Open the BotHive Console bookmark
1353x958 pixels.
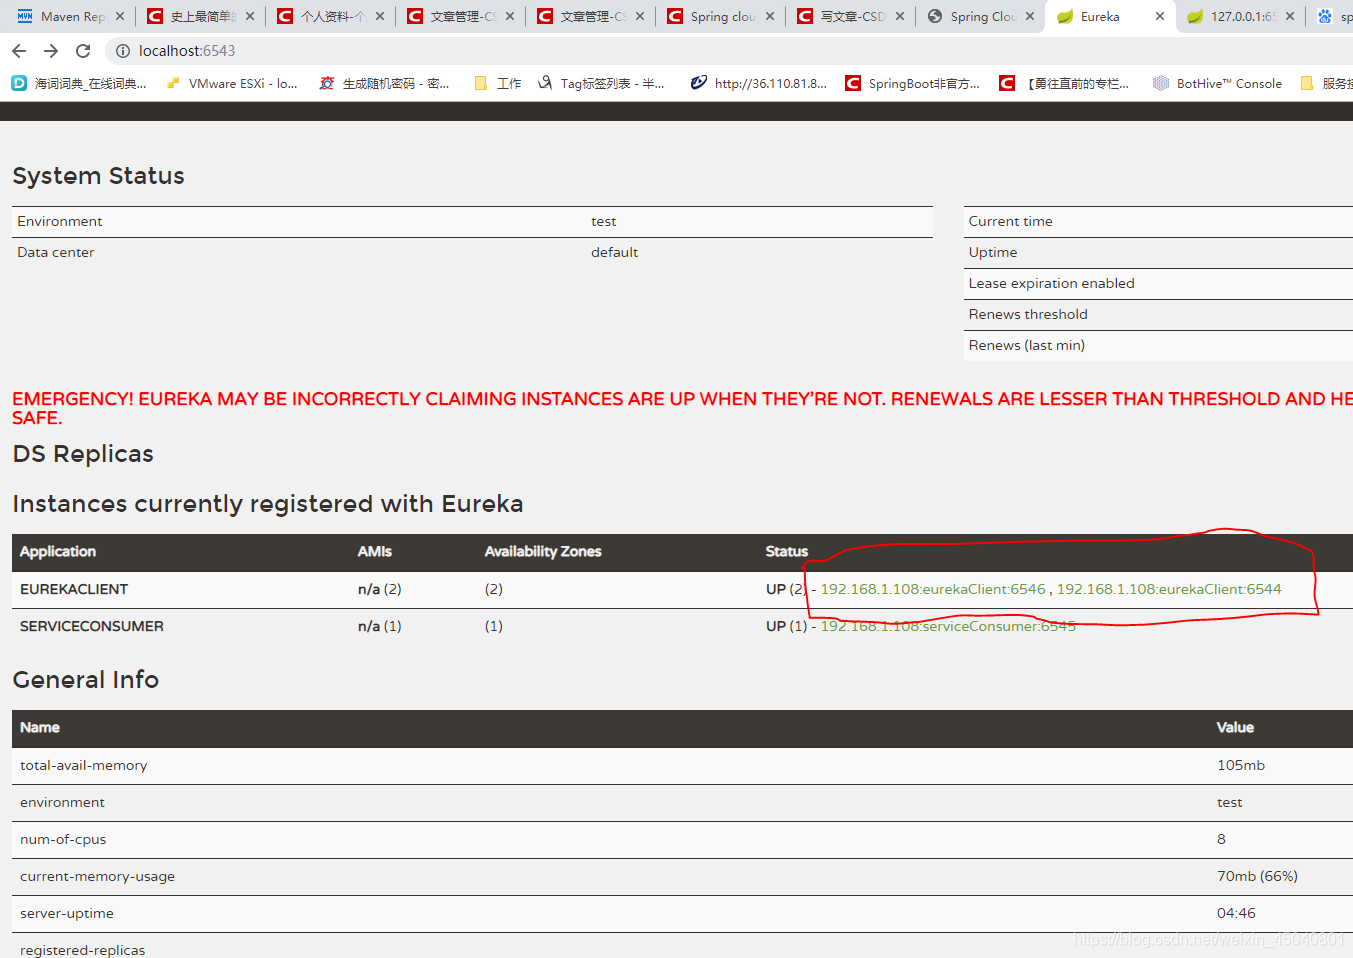click(1217, 84)
